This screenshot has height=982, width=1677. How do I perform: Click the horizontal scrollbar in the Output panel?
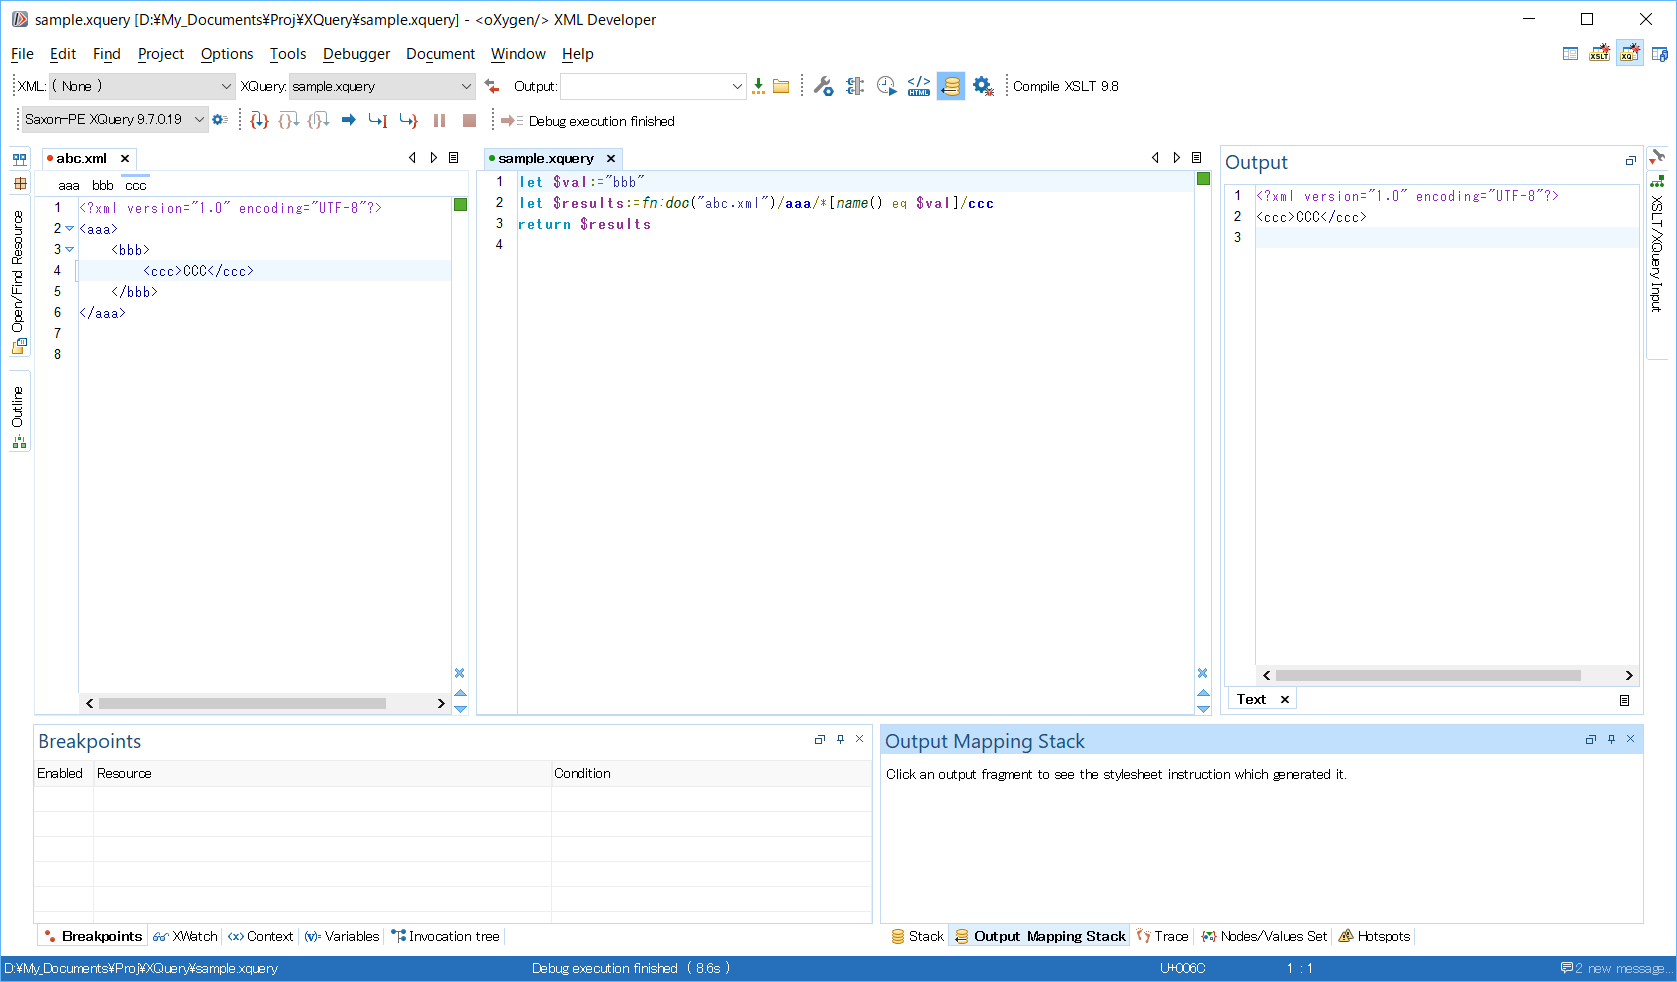pyautogui.click(x=1428, y=676)
